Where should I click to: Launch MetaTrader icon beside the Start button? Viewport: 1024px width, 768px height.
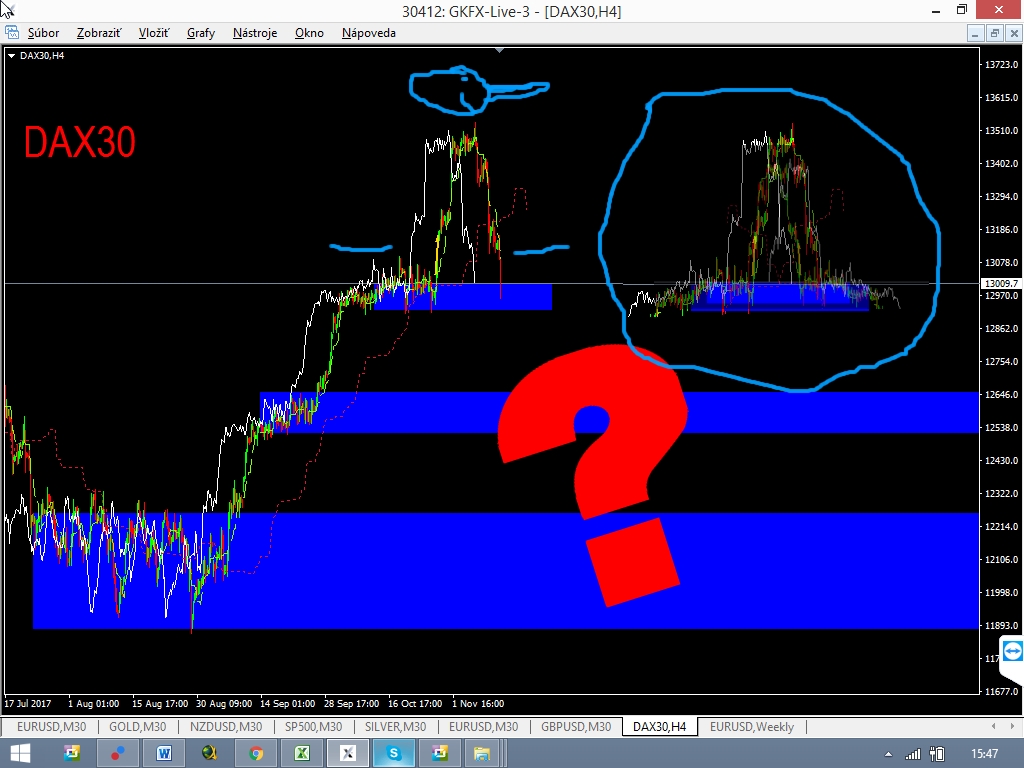pyautogui.click(x=72, y=754)
